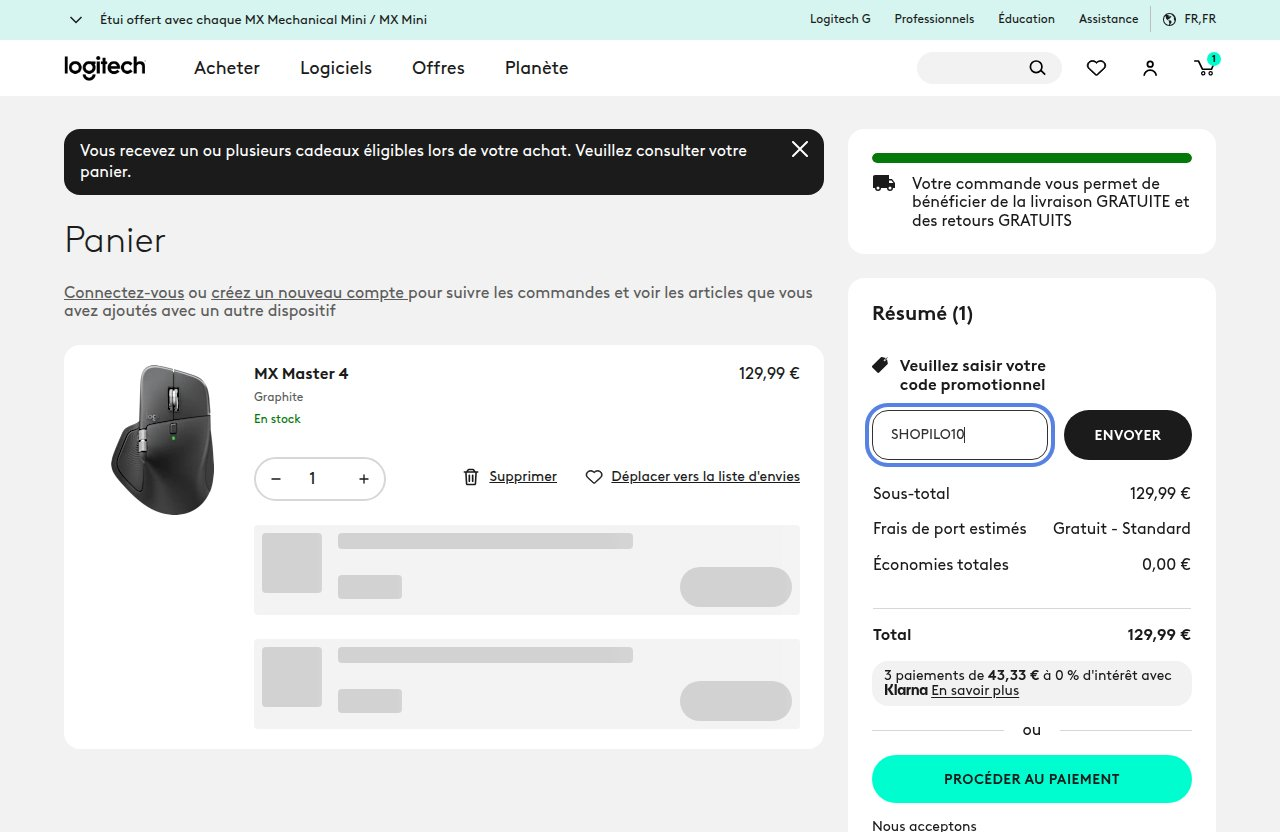Click créez un nouveau compte link
The width and height of the screenshot is (1280, 832).
308,293
